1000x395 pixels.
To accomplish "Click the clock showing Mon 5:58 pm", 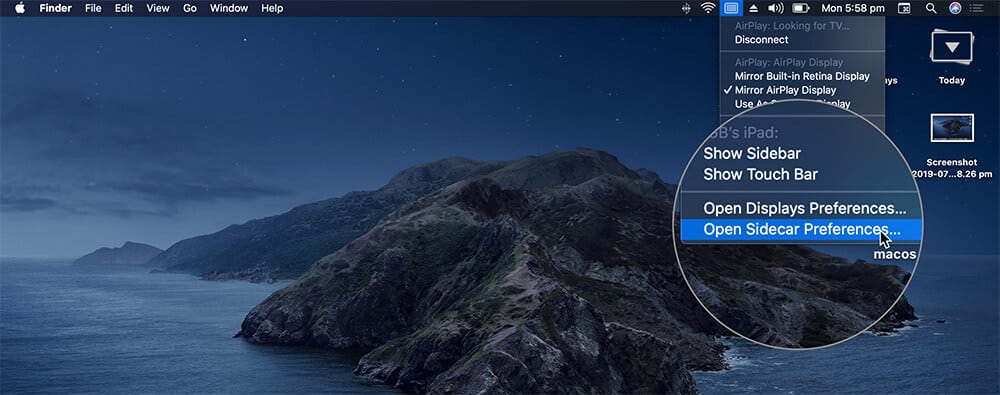I will tap(853, 8).
